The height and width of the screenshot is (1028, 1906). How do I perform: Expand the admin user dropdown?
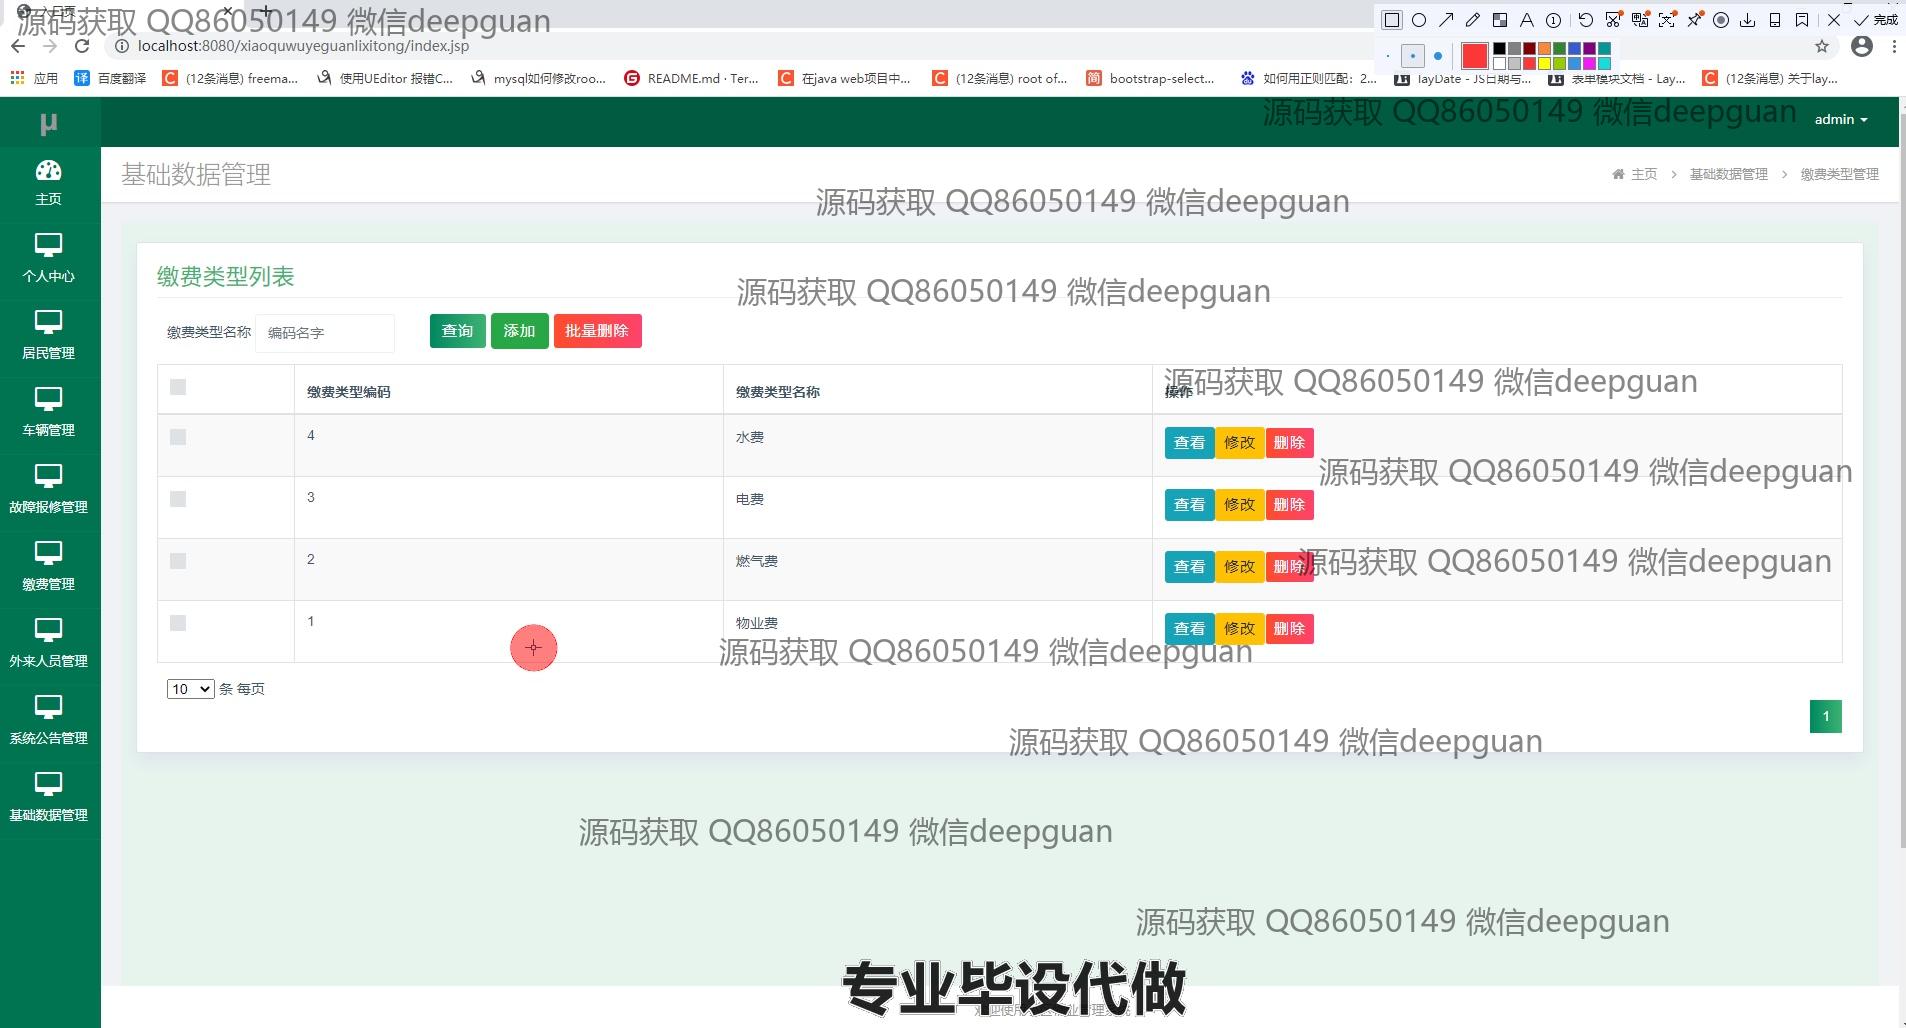click(1841, 119)
